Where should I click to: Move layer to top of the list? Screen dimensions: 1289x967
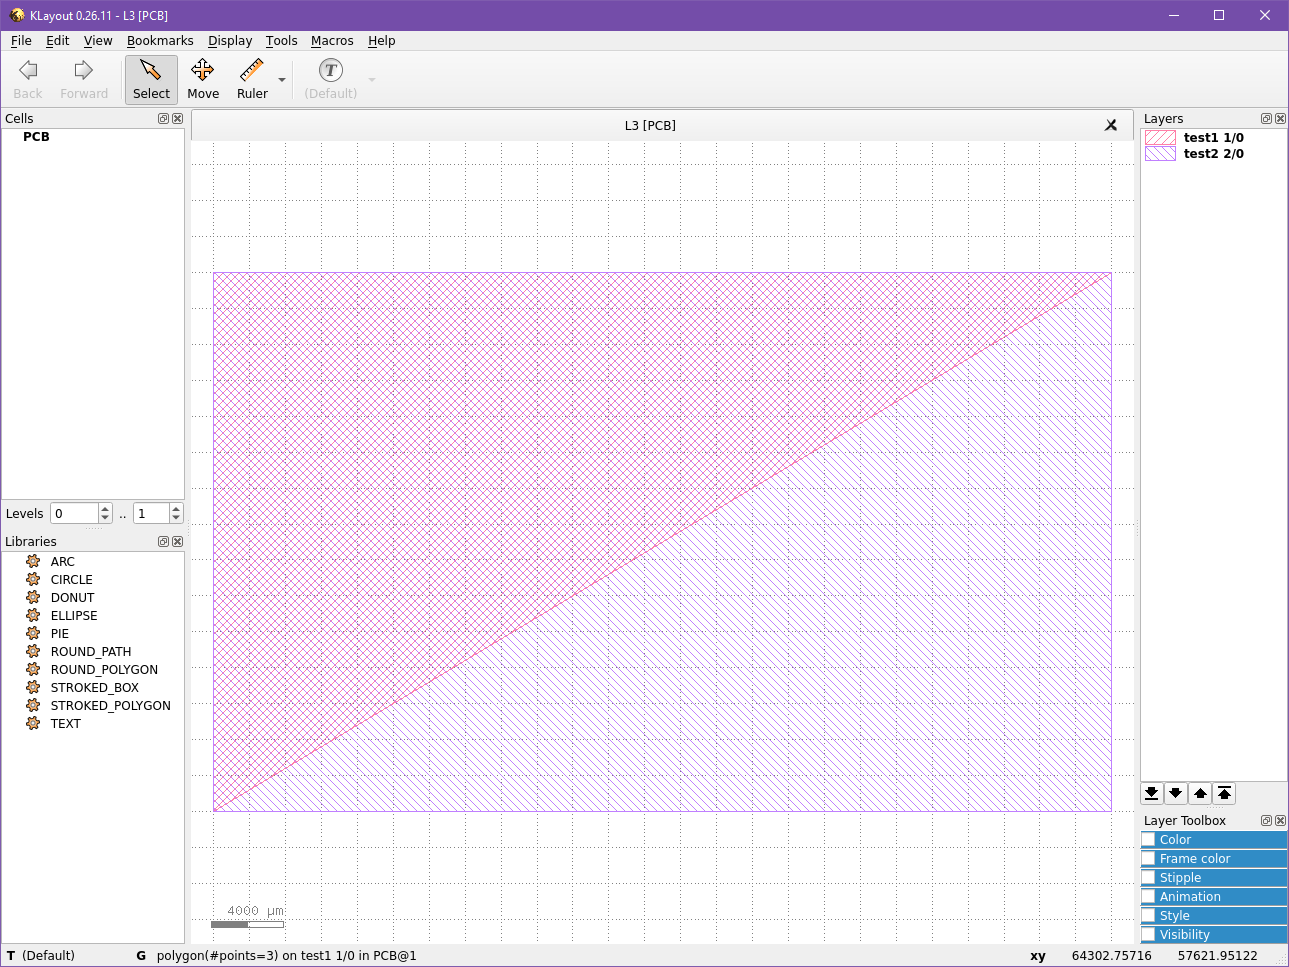pos(1224,793)
